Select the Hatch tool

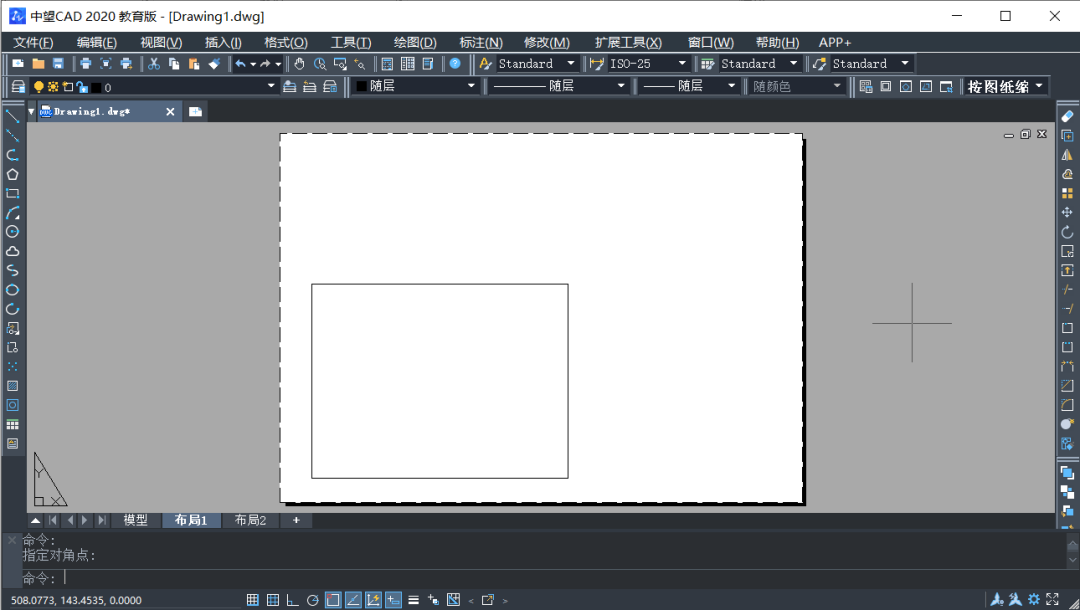click(x=12, y=386)
